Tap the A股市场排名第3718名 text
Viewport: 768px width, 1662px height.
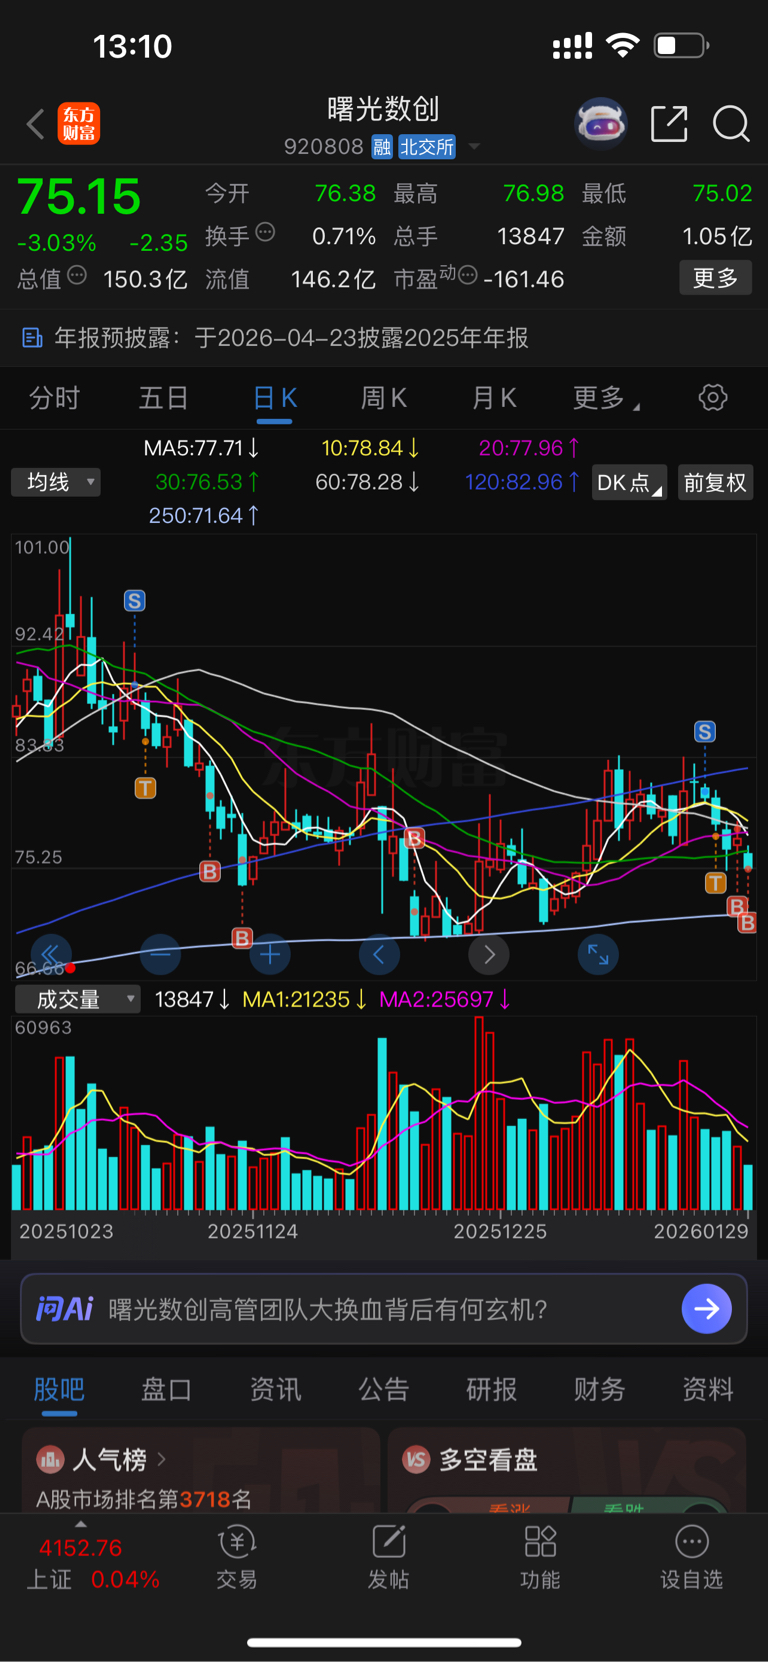144,1499
